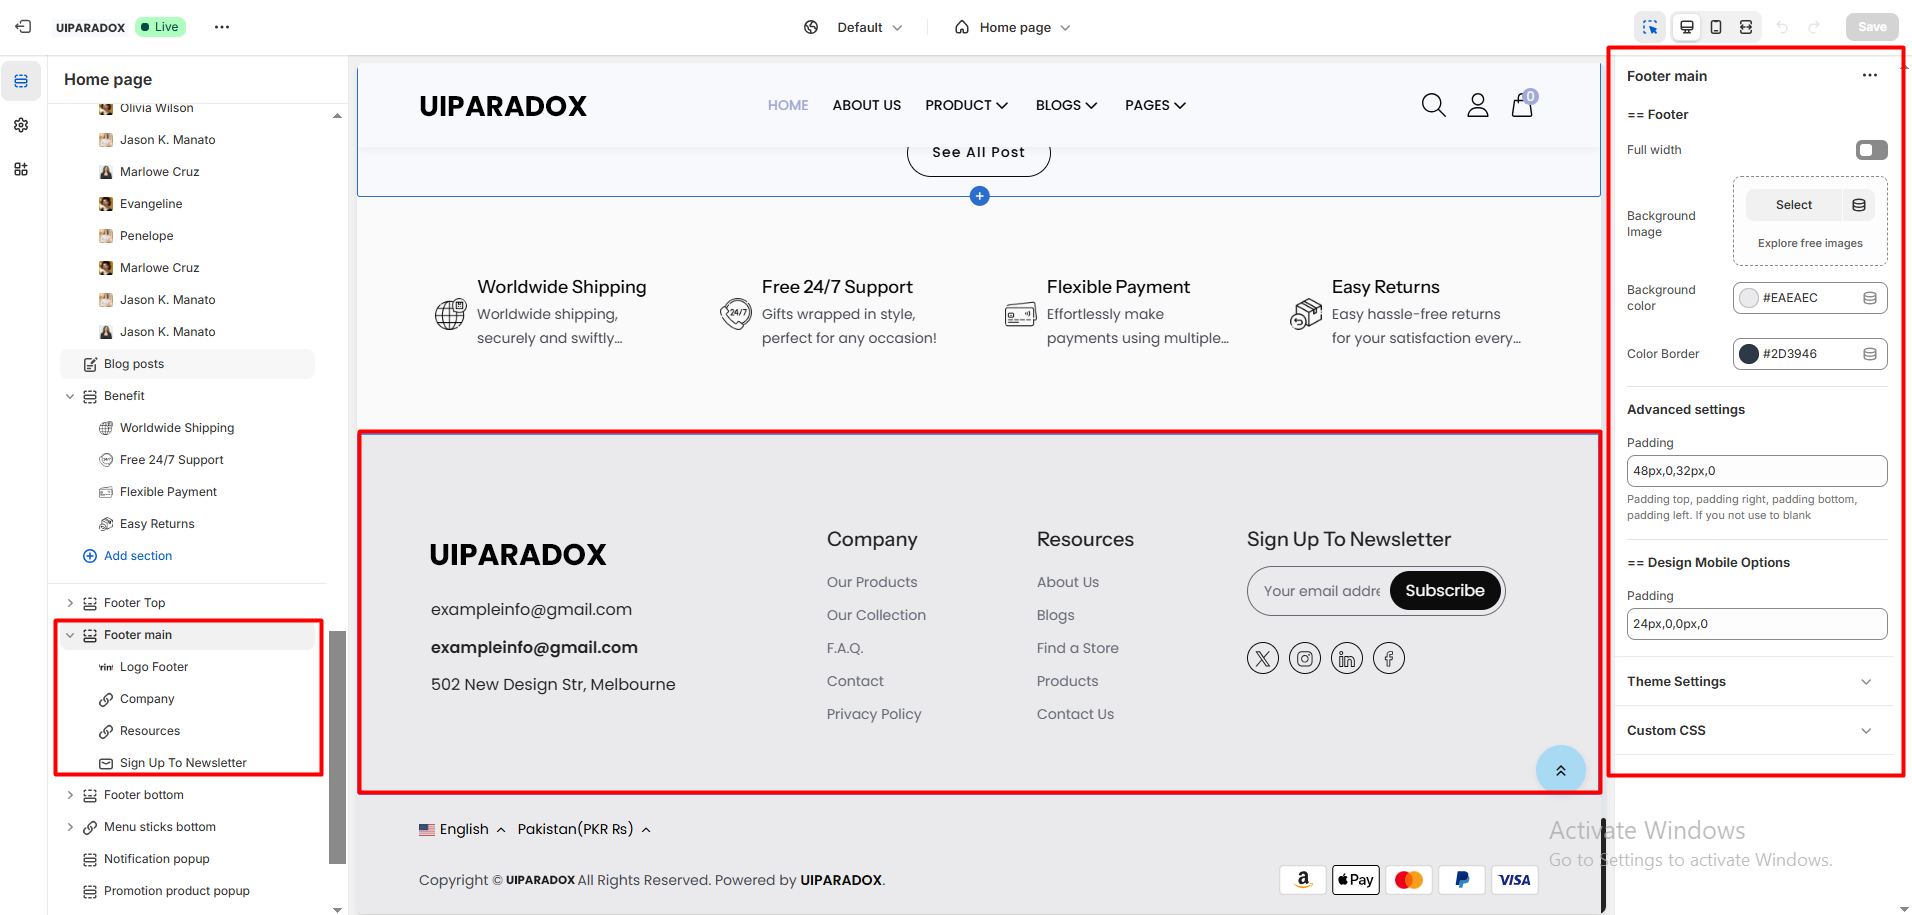Click the exit editor back icon
Image resolution: width=1912 pixels, height=915 pixels.
coord(23,27)
